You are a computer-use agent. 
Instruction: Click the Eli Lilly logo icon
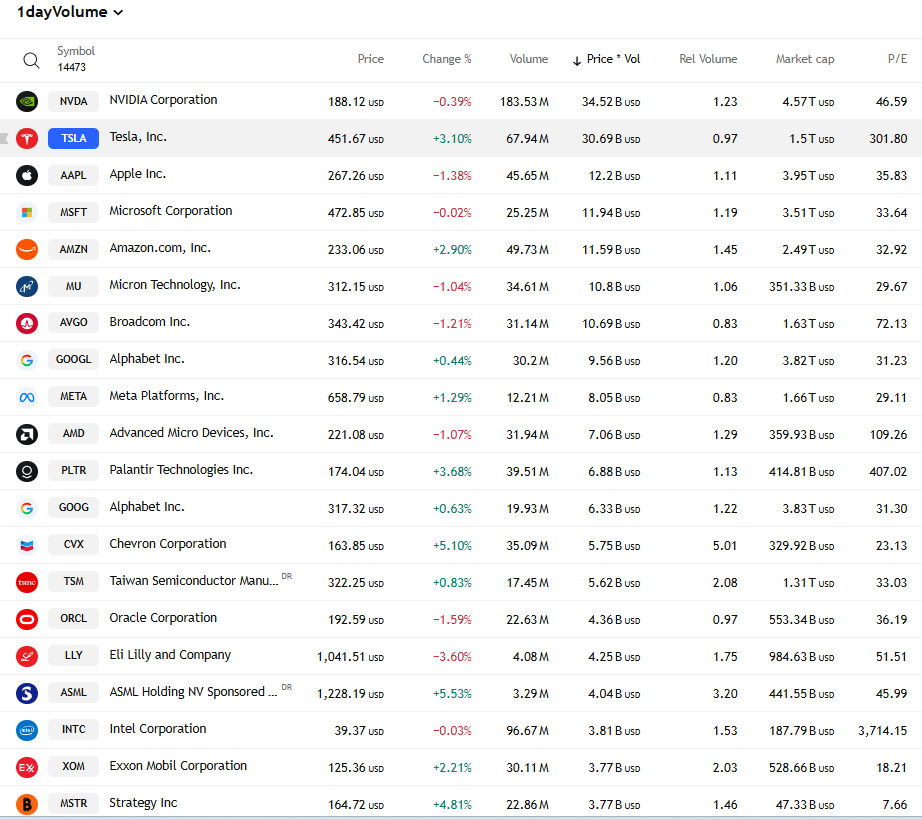pyautogui.click(x=27, y=657)
